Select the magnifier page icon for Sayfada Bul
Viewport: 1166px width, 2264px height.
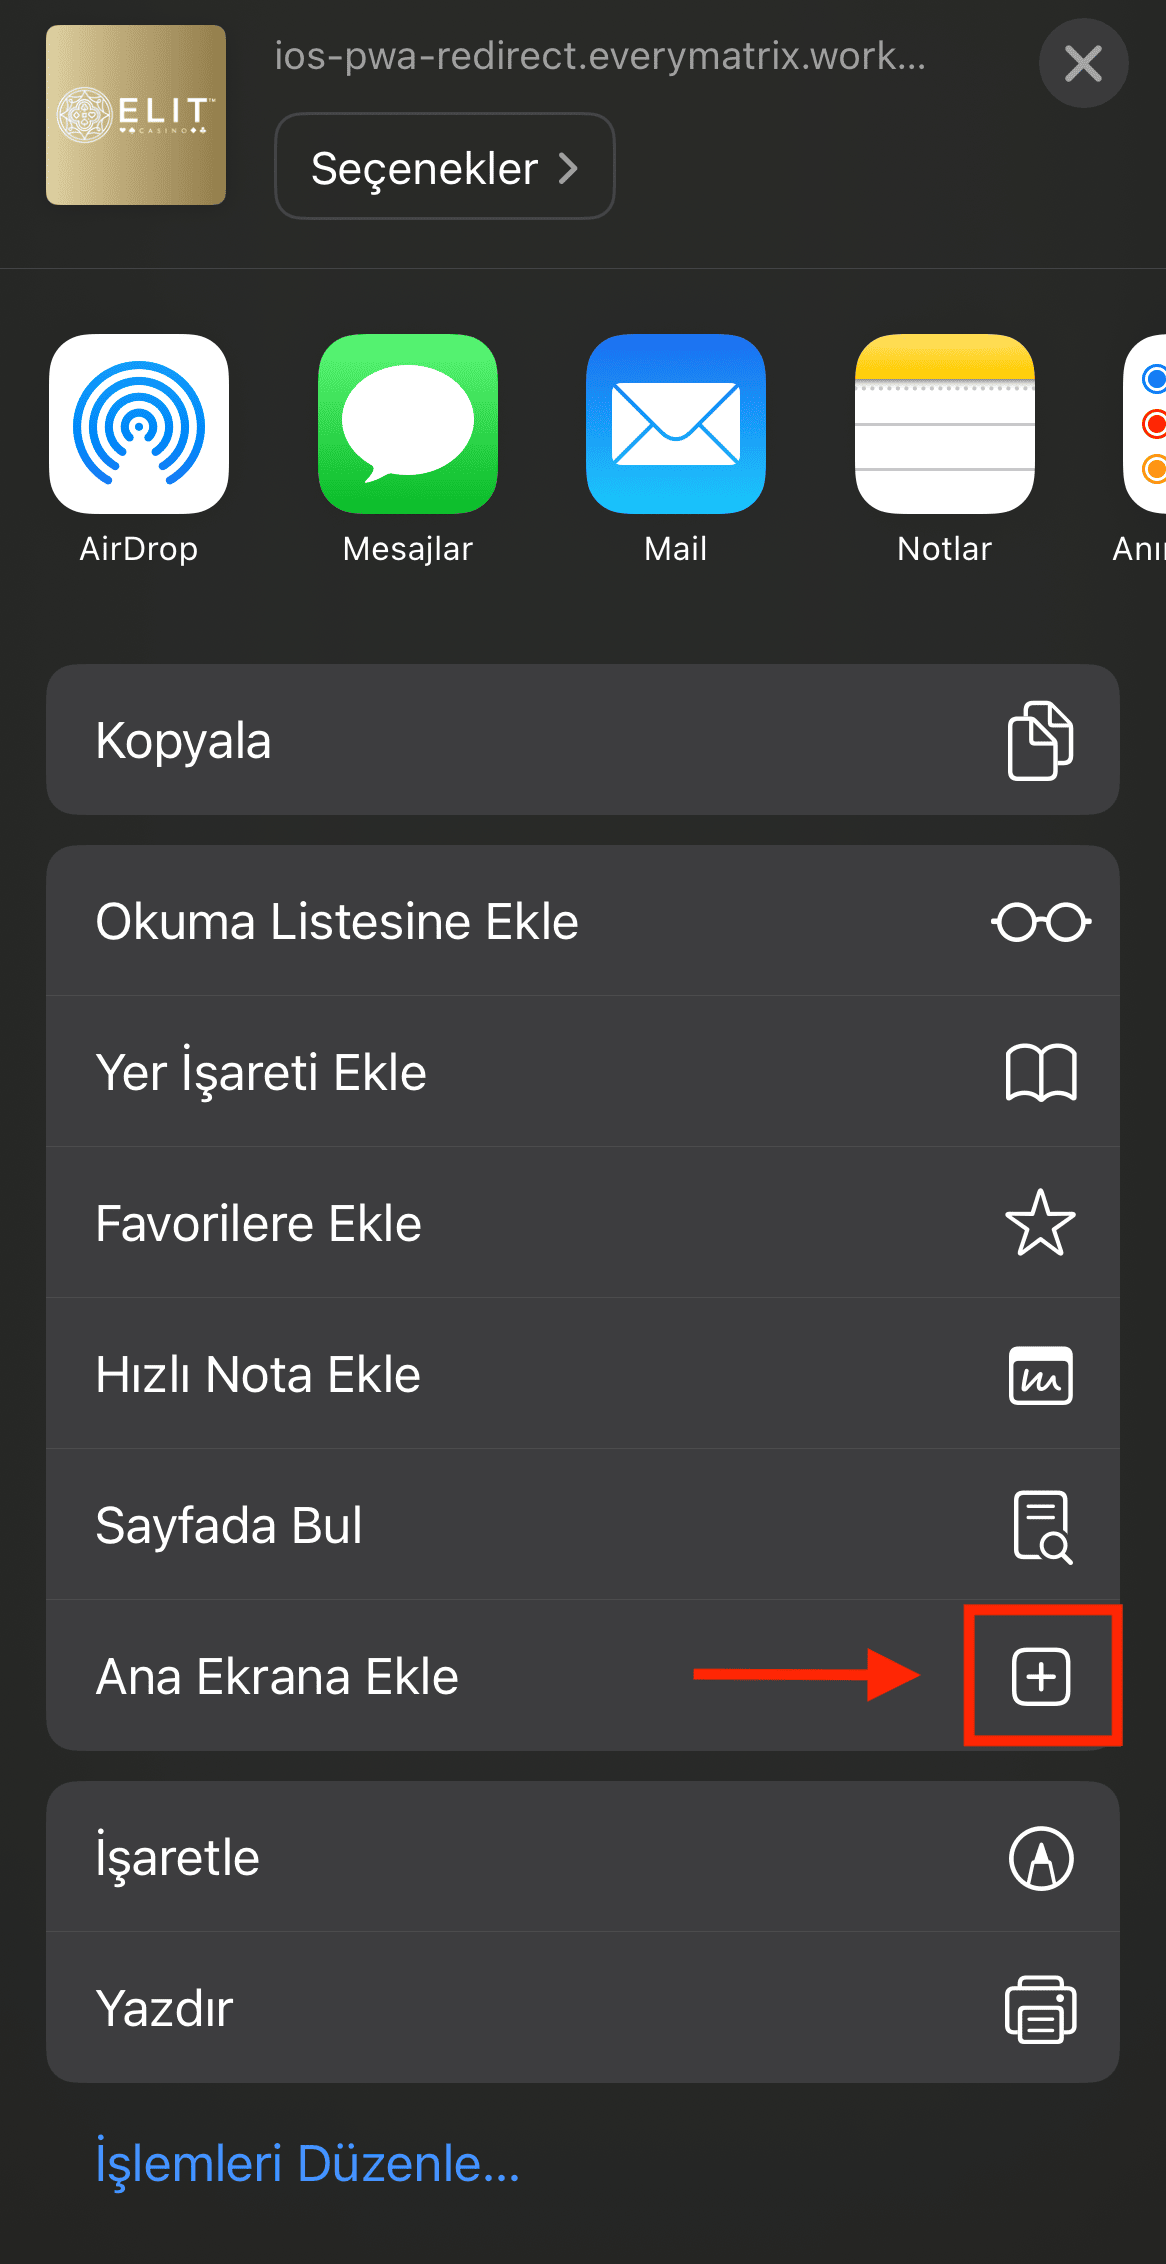click(x=1041, y=1525)
